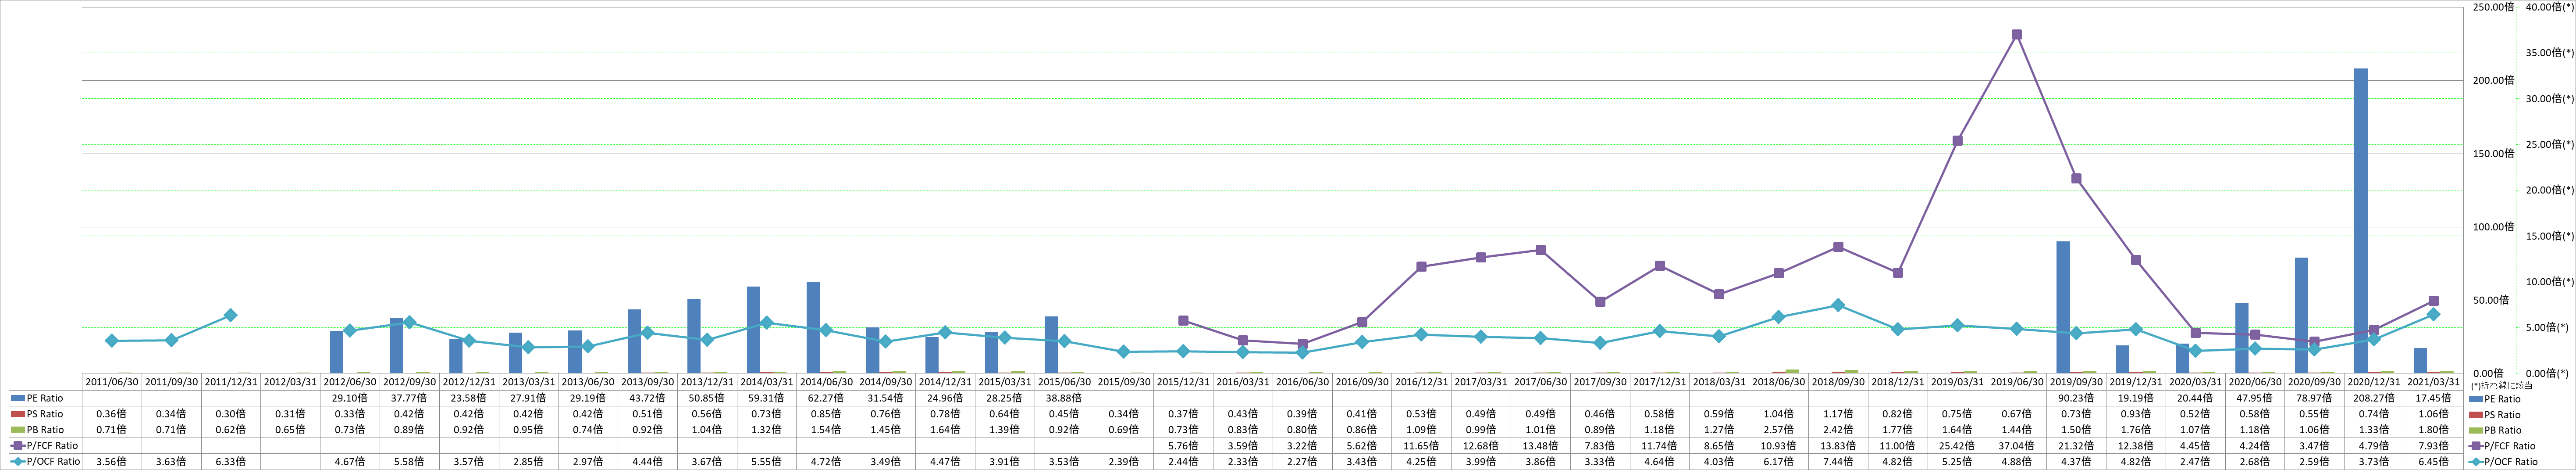The height and width of the screenshot is (470, 2576).
Task: Click PB Ratio value 2.57倍
Action: point(1779,430)
